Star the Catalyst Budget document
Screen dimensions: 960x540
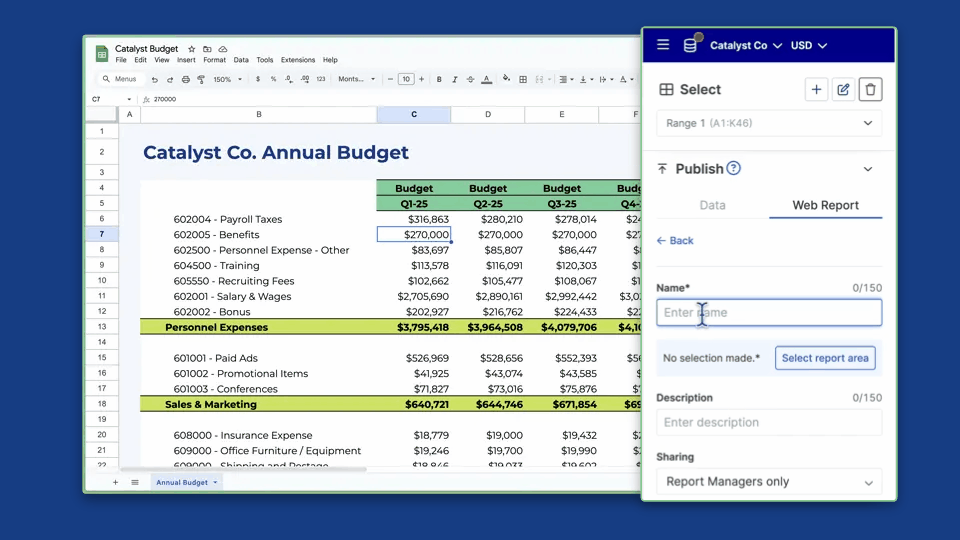point(192,49)
